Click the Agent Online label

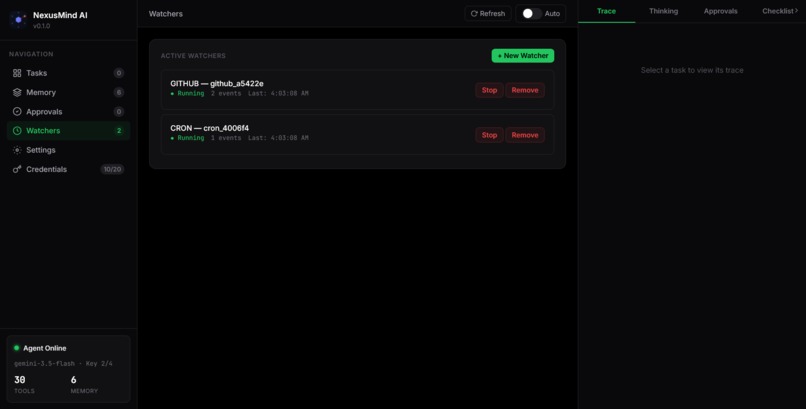pyautogui.click(x=45, y=348)
